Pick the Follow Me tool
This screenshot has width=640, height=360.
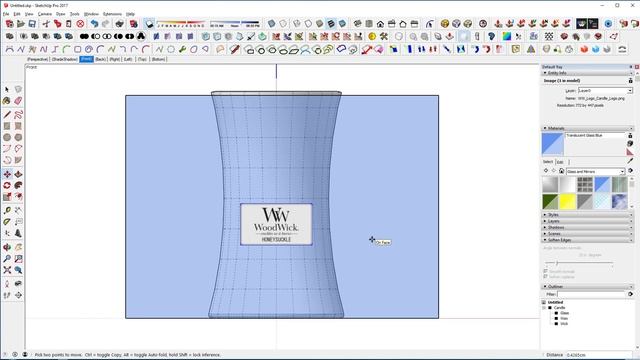pyautogui.click(x=18, y=186)
